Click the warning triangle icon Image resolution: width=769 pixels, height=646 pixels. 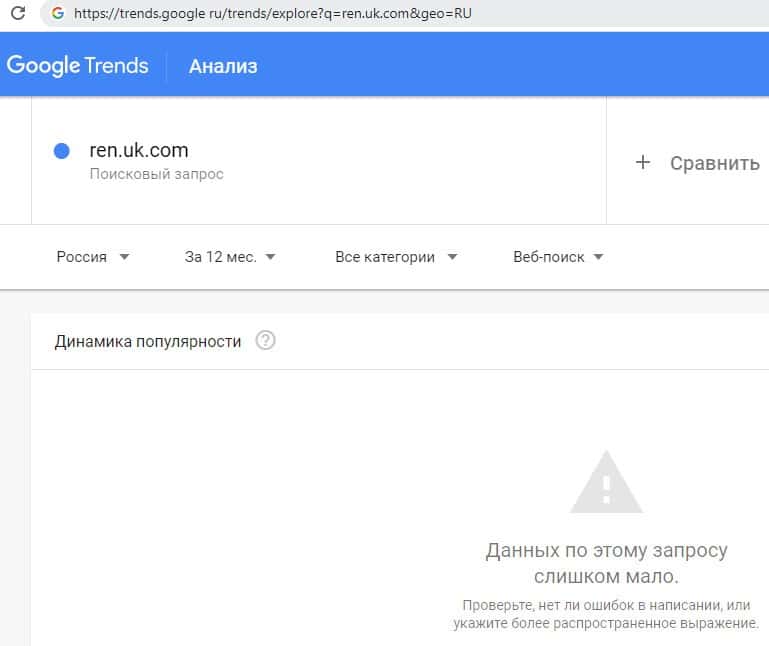606,482
